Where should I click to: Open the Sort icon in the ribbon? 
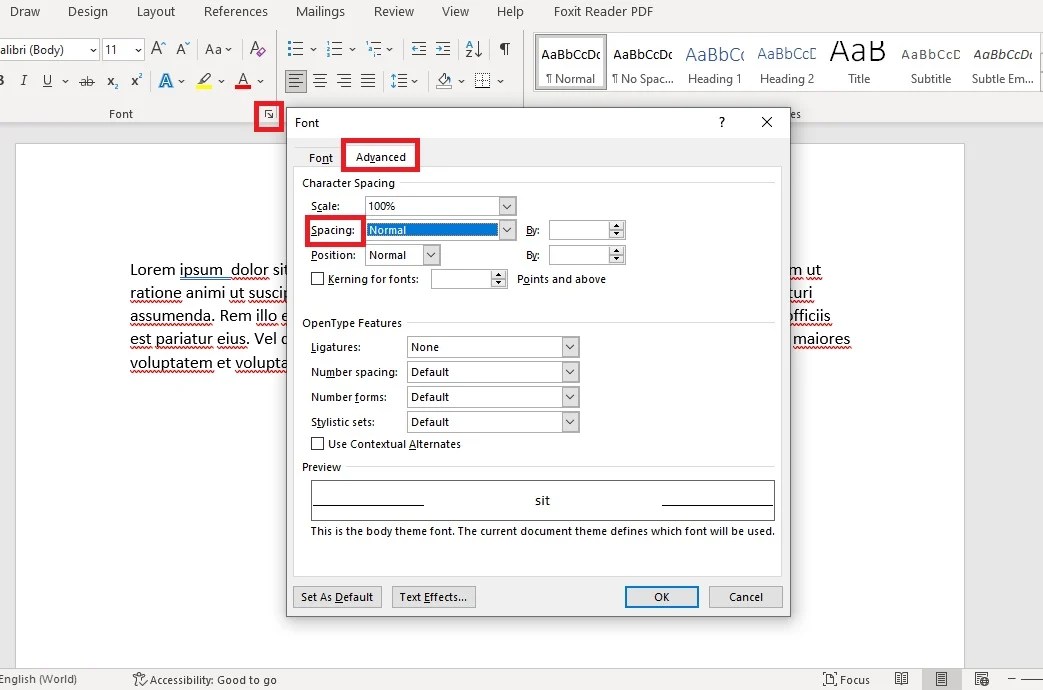click(471, 48)
